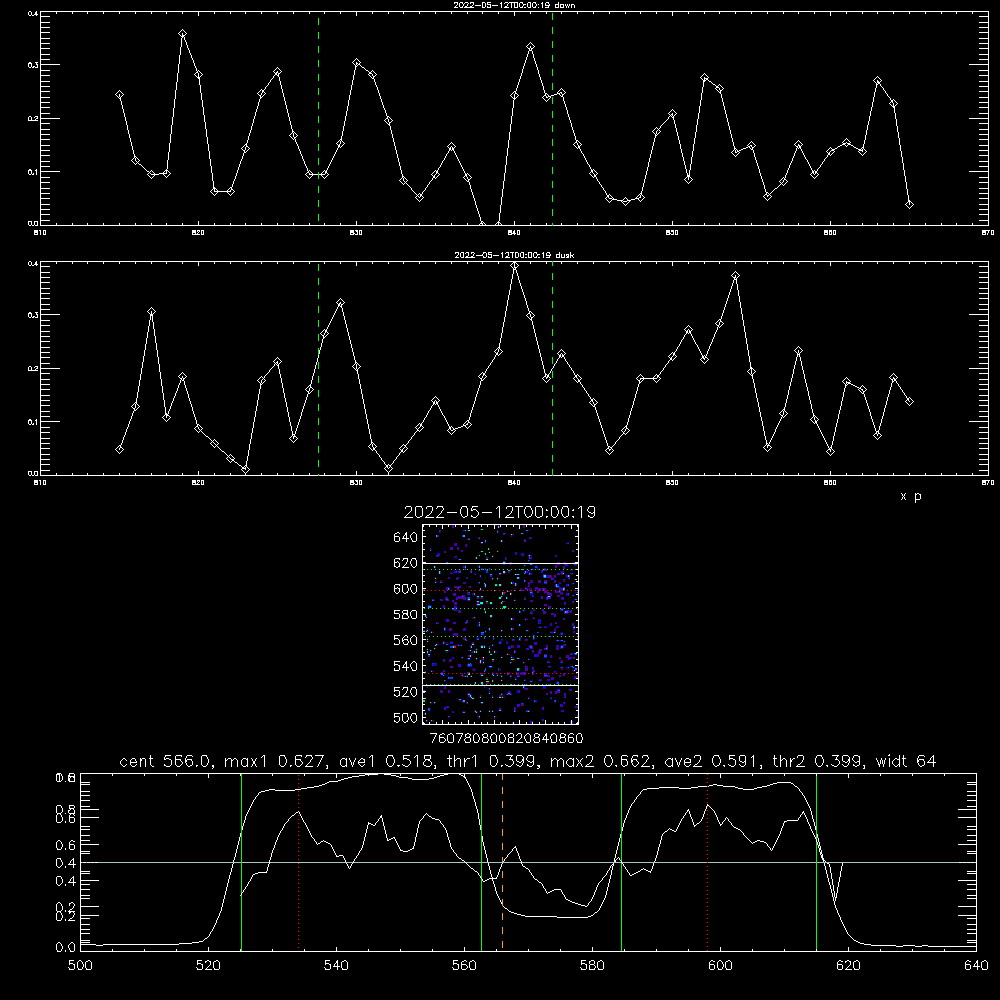Click the dusk peak data point near 854
This screenshot has width=1000, height=1000.
tap(735, 276)
